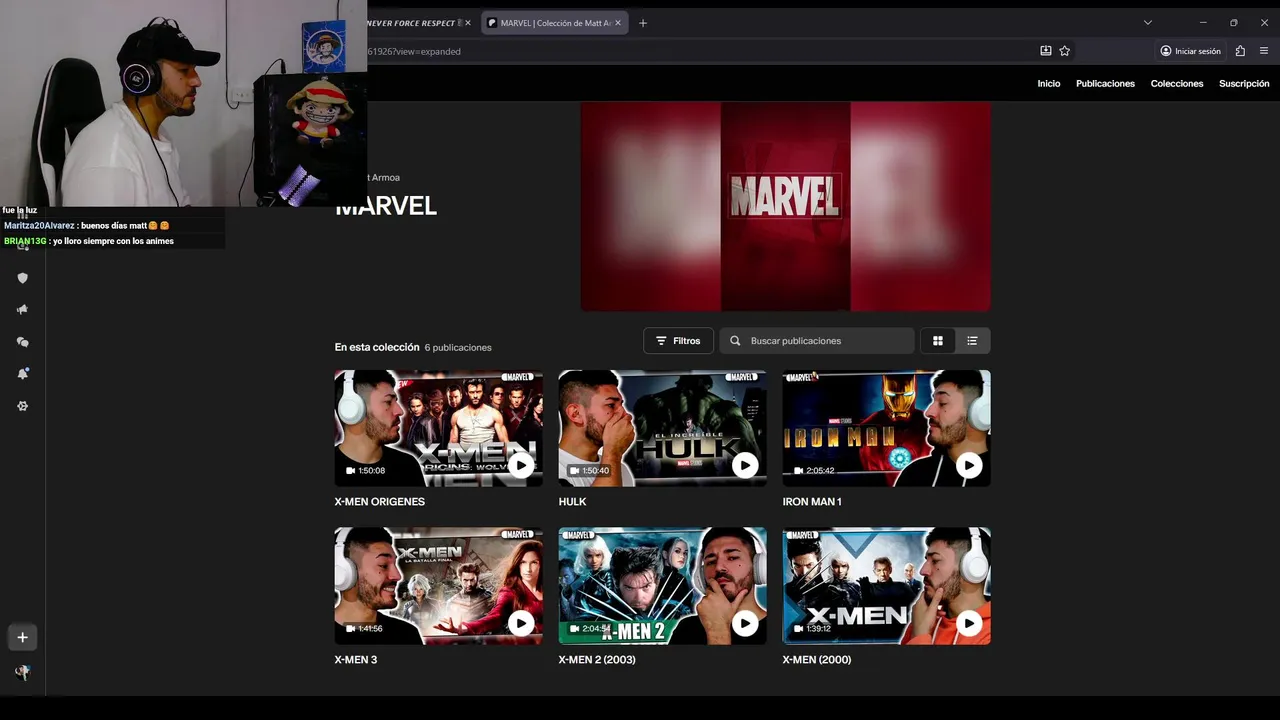Open the megaphone announcements icon in sidebar
Screen dimensions: 1280x720
(x=22, y=310)
